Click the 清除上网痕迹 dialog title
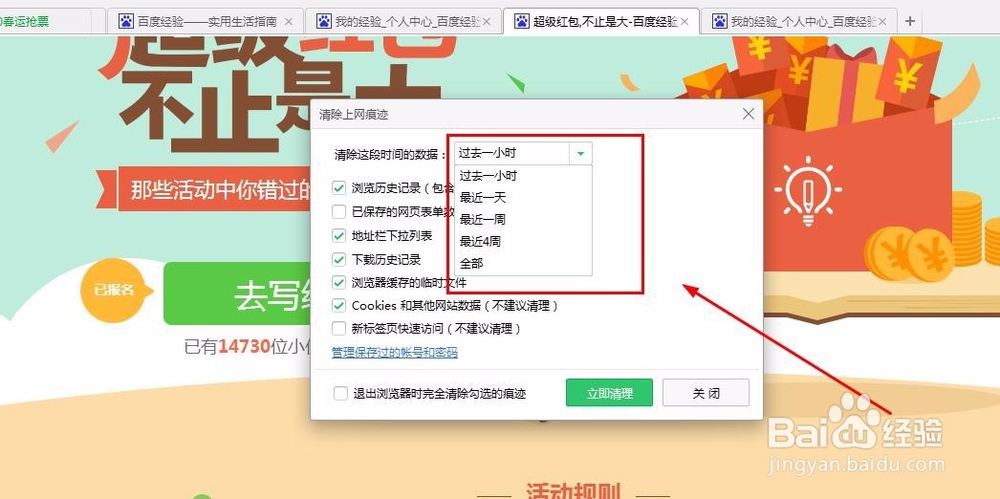1000x499 pixels. tap(353, 115)
